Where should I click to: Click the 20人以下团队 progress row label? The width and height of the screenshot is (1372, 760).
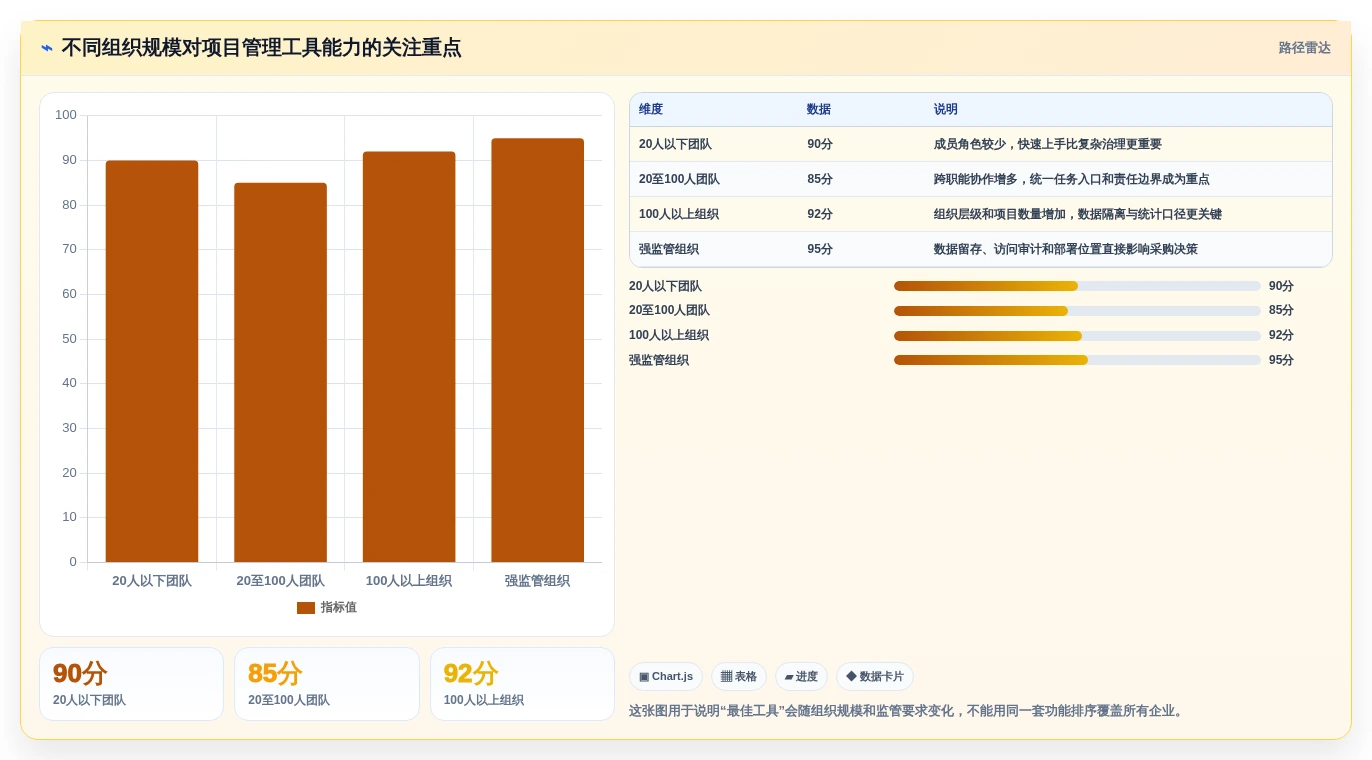point(665,286)
